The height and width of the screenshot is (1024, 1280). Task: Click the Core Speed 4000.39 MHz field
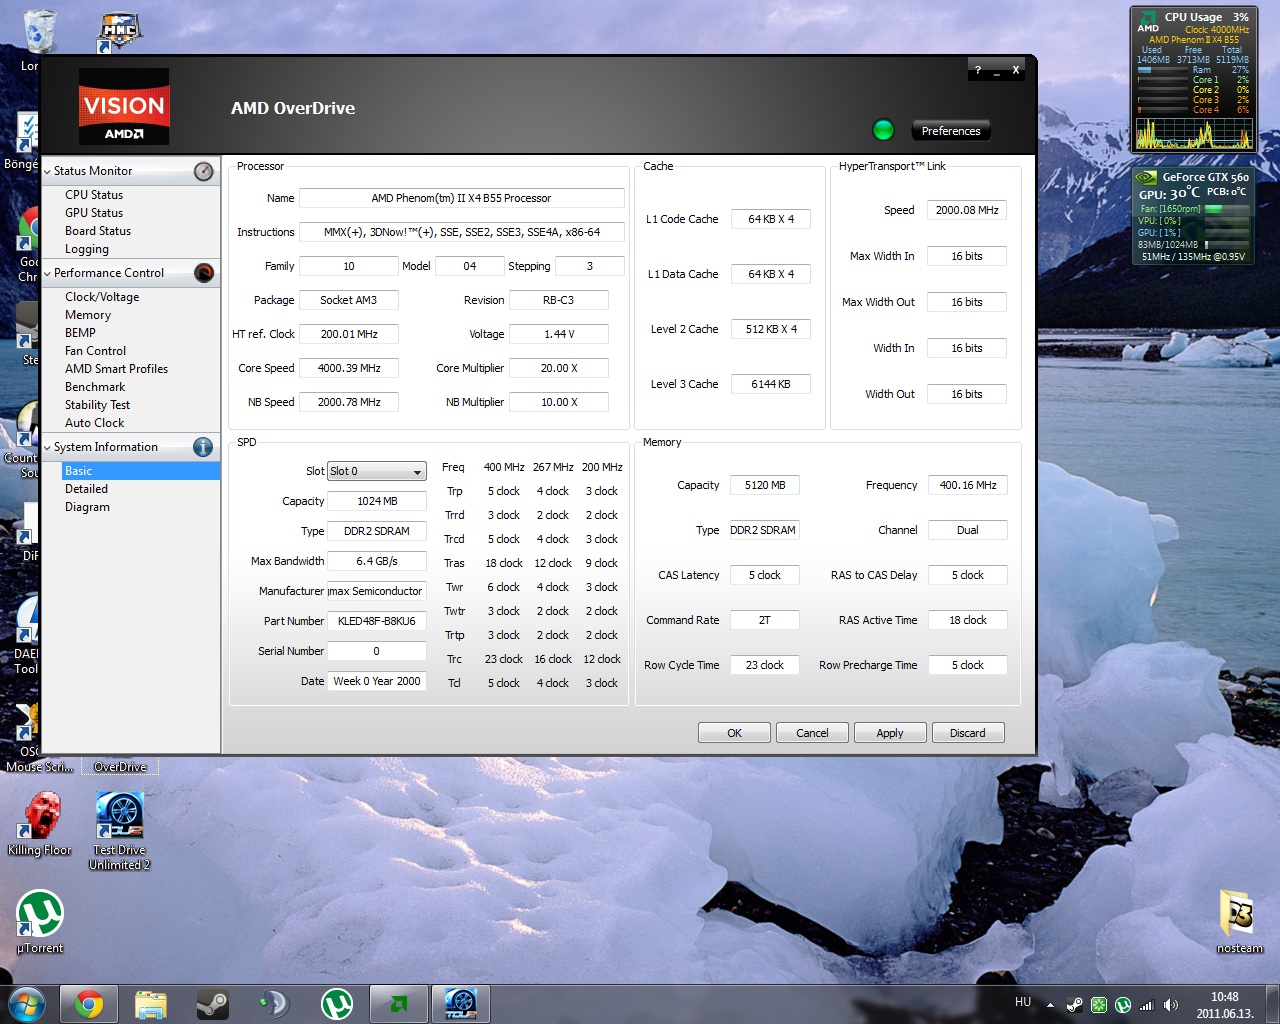(349, 368)
